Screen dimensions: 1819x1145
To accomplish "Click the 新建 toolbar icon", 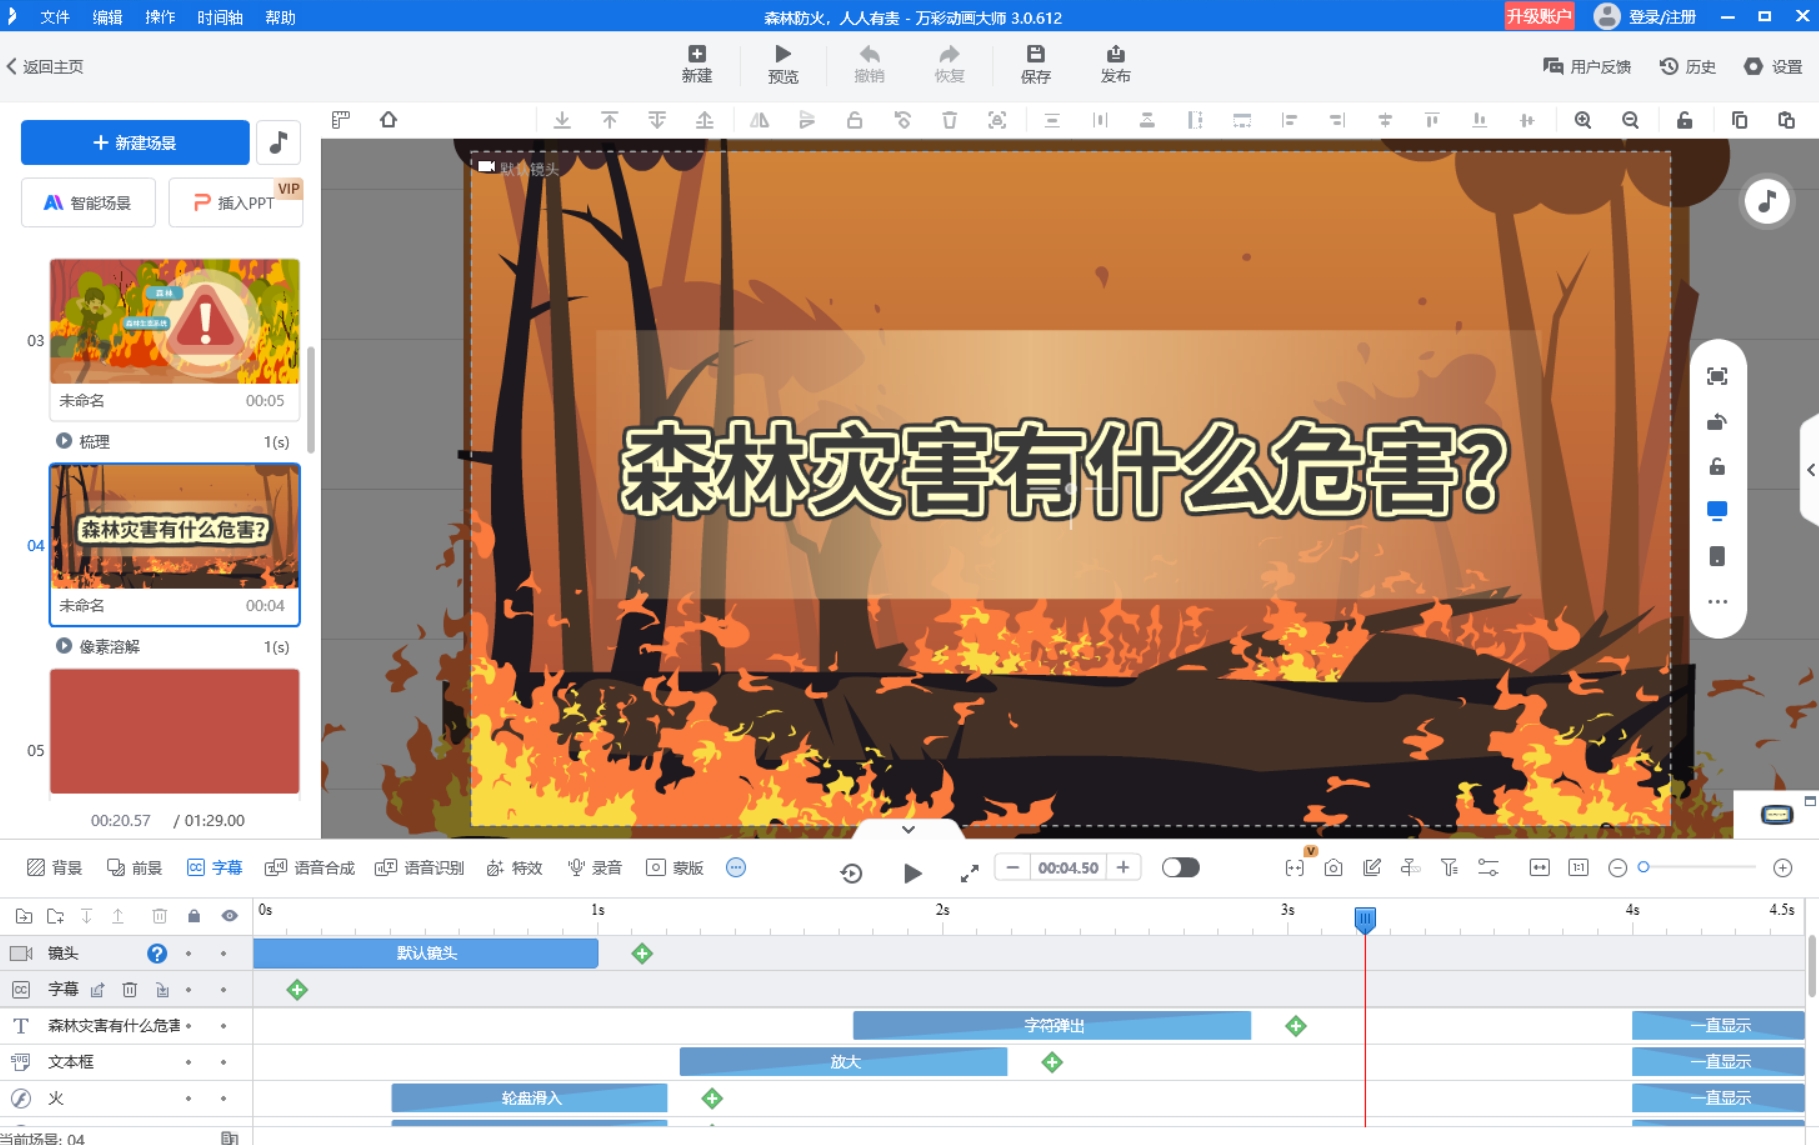I will click(697, 64).
